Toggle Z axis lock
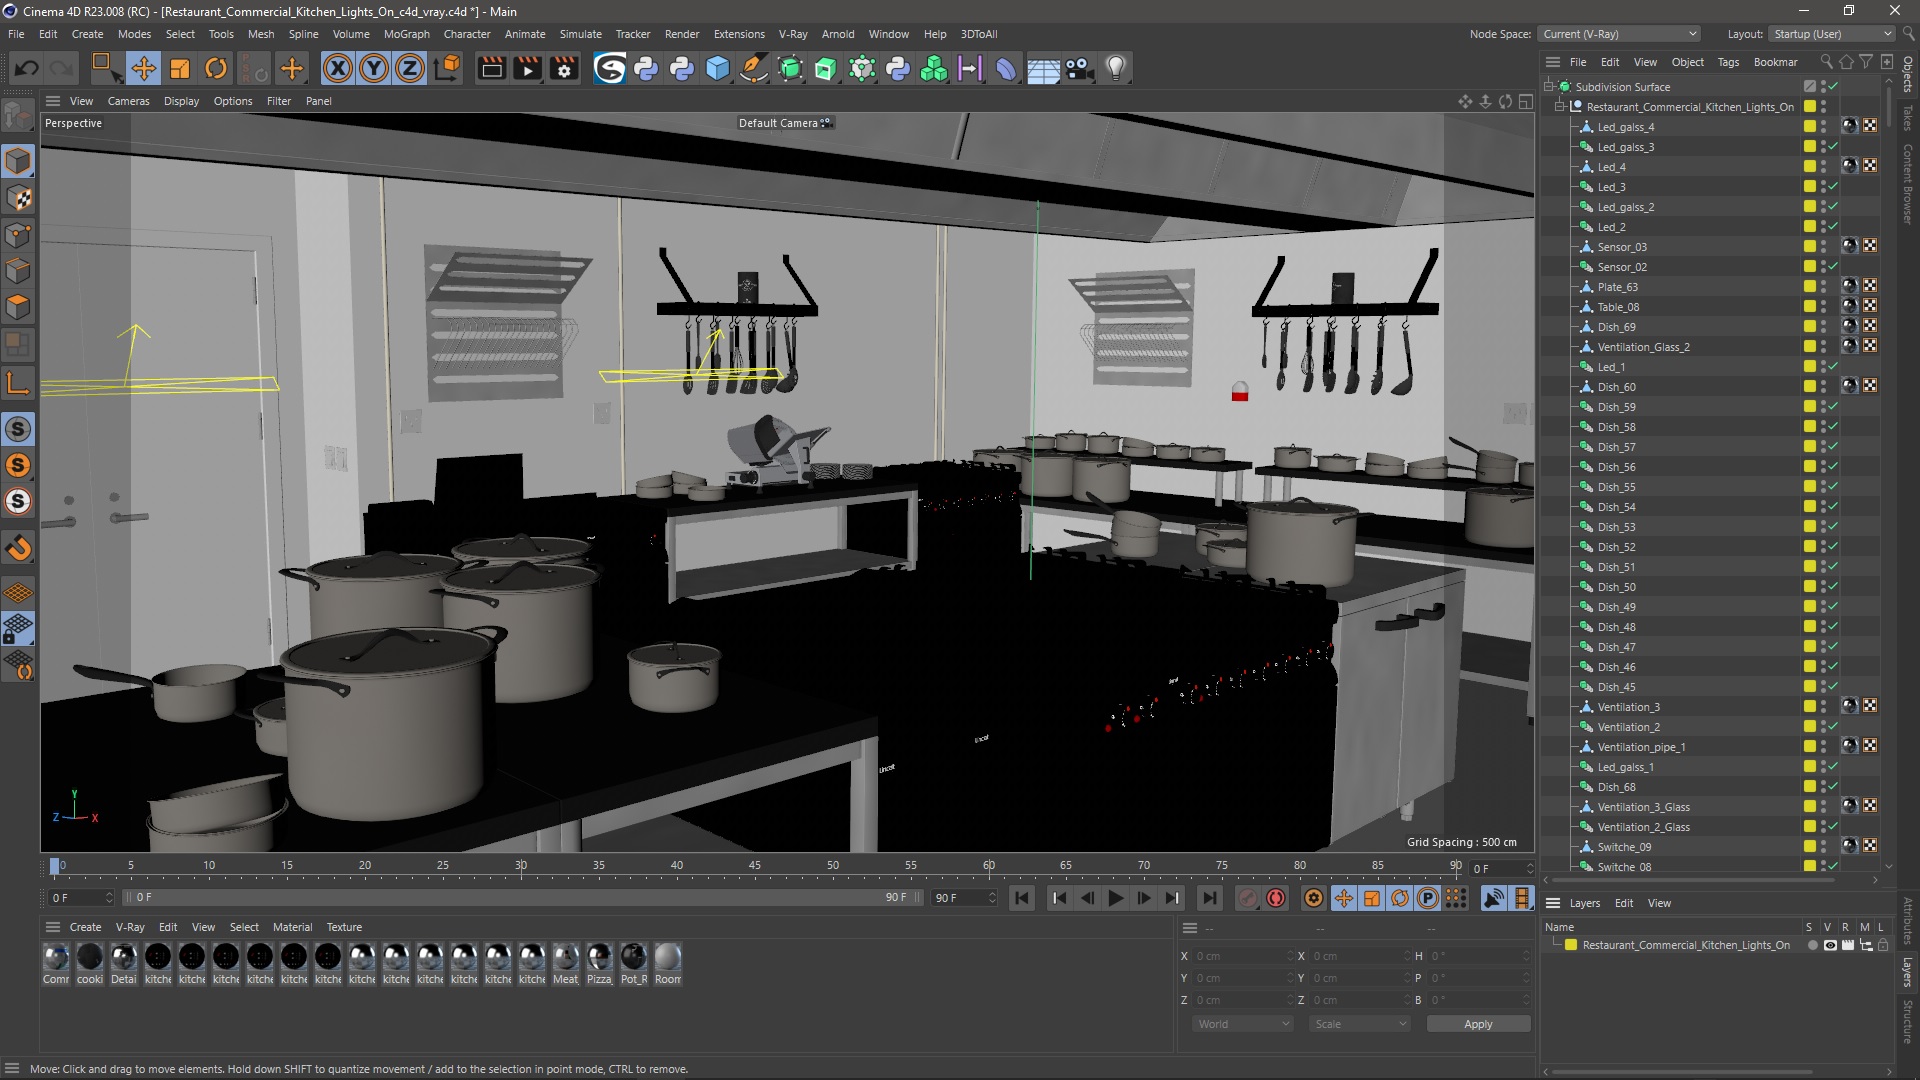 (x=410, y=68)
